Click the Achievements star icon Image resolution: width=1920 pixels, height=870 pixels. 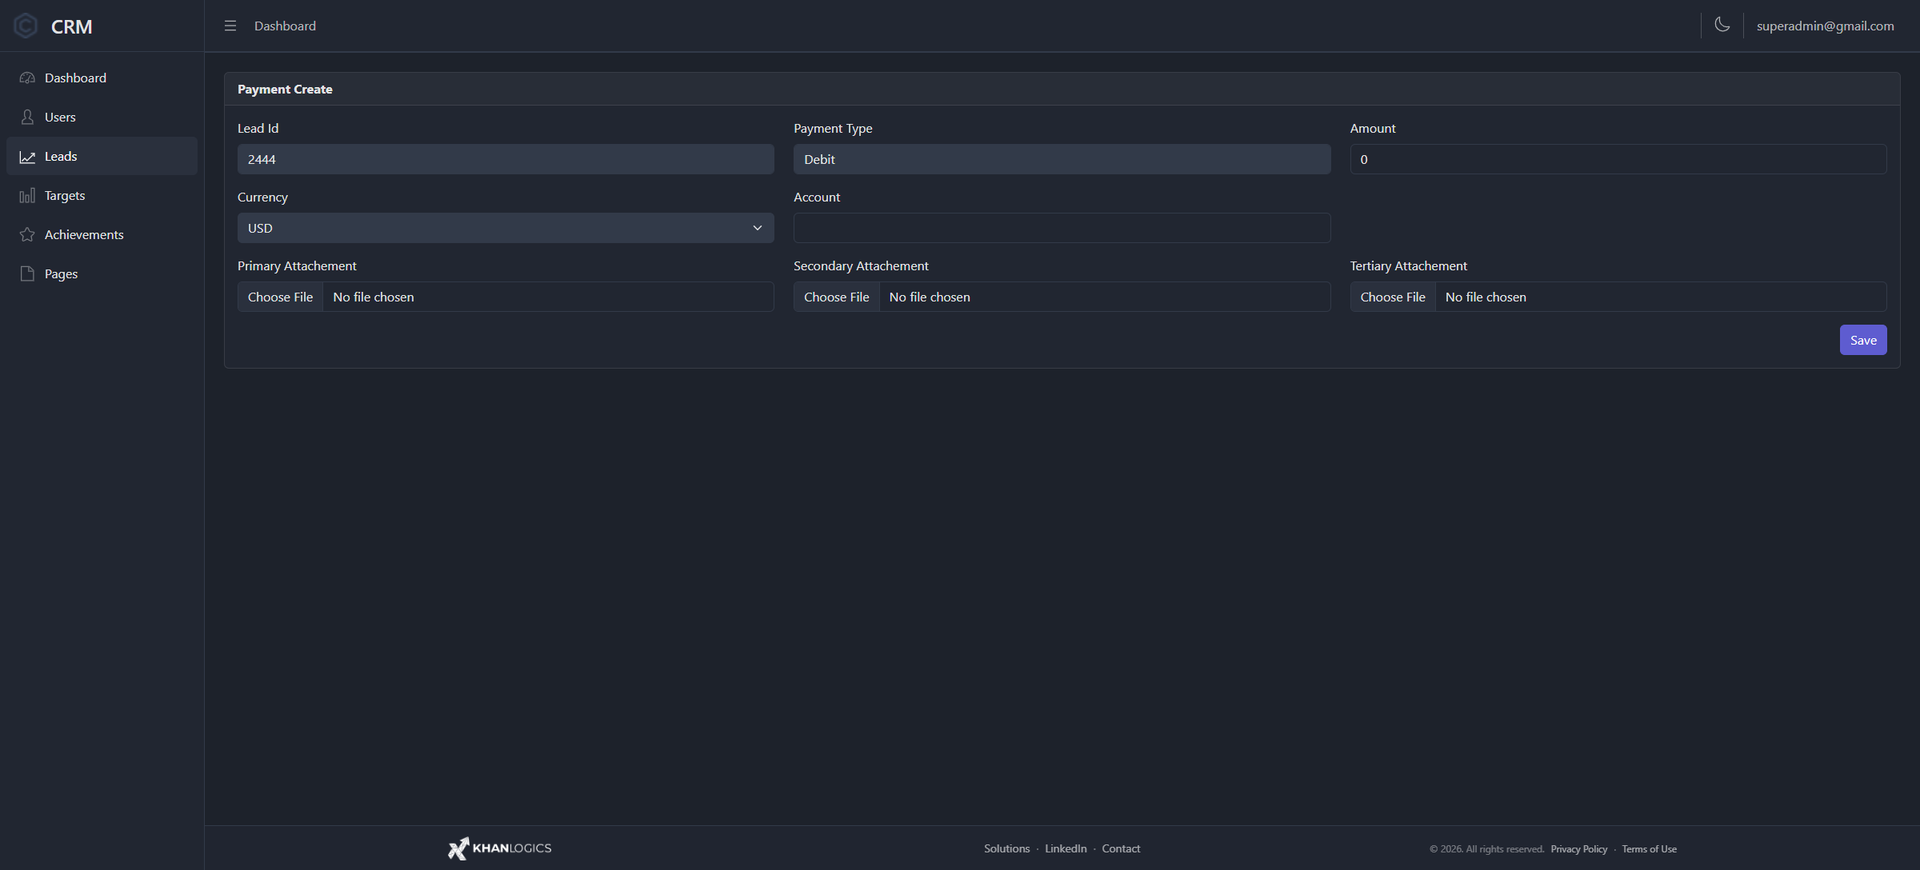pos(27,235)
